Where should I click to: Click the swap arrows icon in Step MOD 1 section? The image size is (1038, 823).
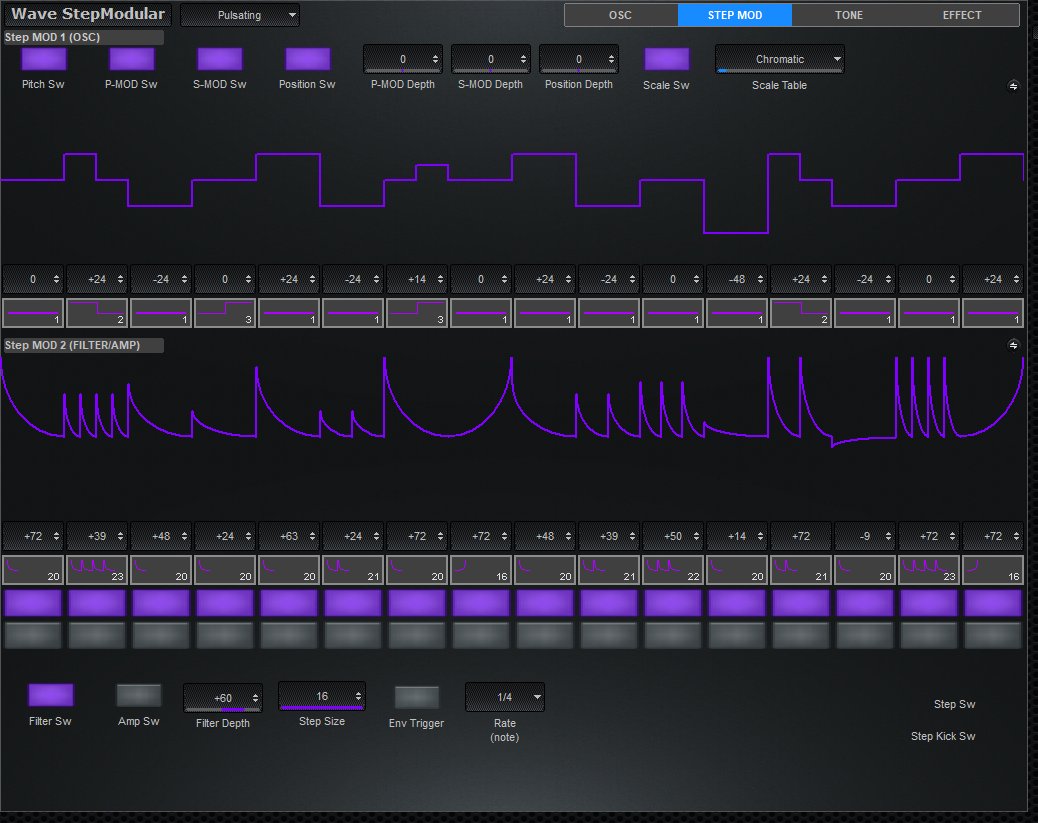[x=1013, y=86]
